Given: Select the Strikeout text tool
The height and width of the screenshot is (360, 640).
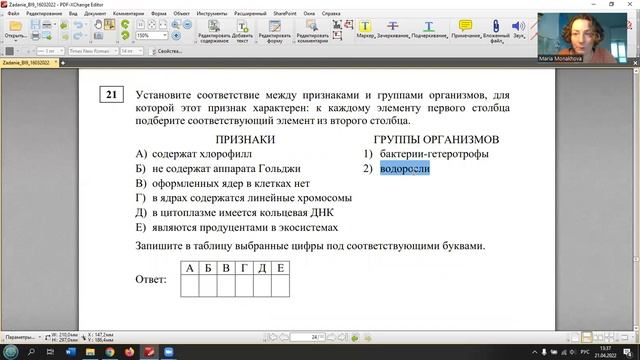Looking at the screenshot, I should (x=393, y=29).
